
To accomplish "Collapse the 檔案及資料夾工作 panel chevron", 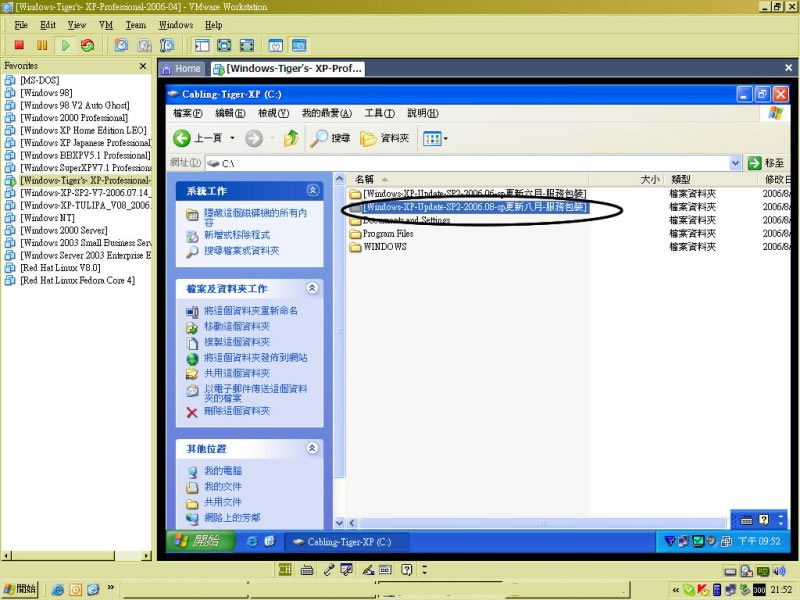I will (312, 288).
